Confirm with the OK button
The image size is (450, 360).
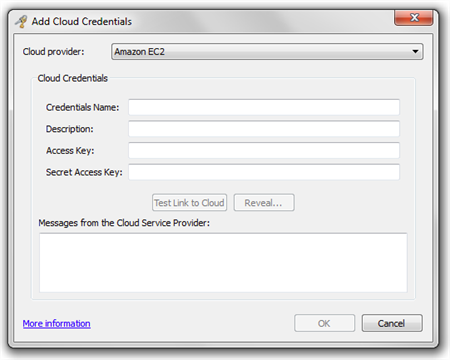click(324, 323)
